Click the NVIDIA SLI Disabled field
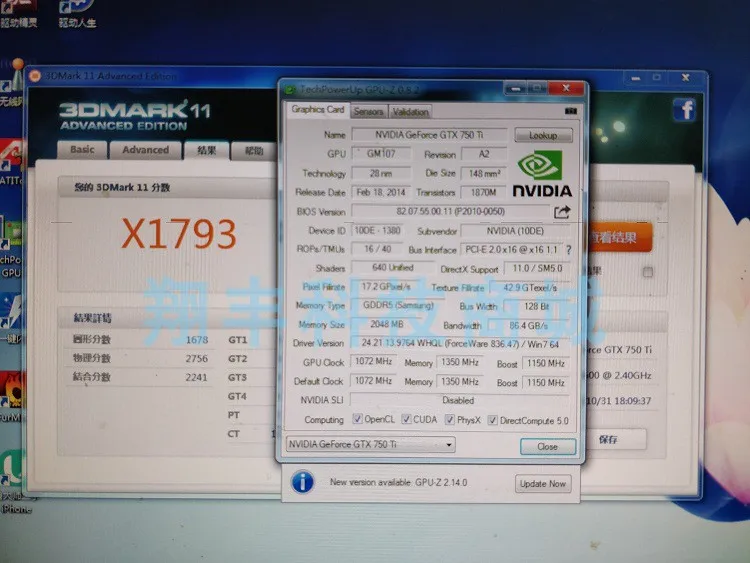This screenshot has height=563, width=750. (x=459, y=400)
